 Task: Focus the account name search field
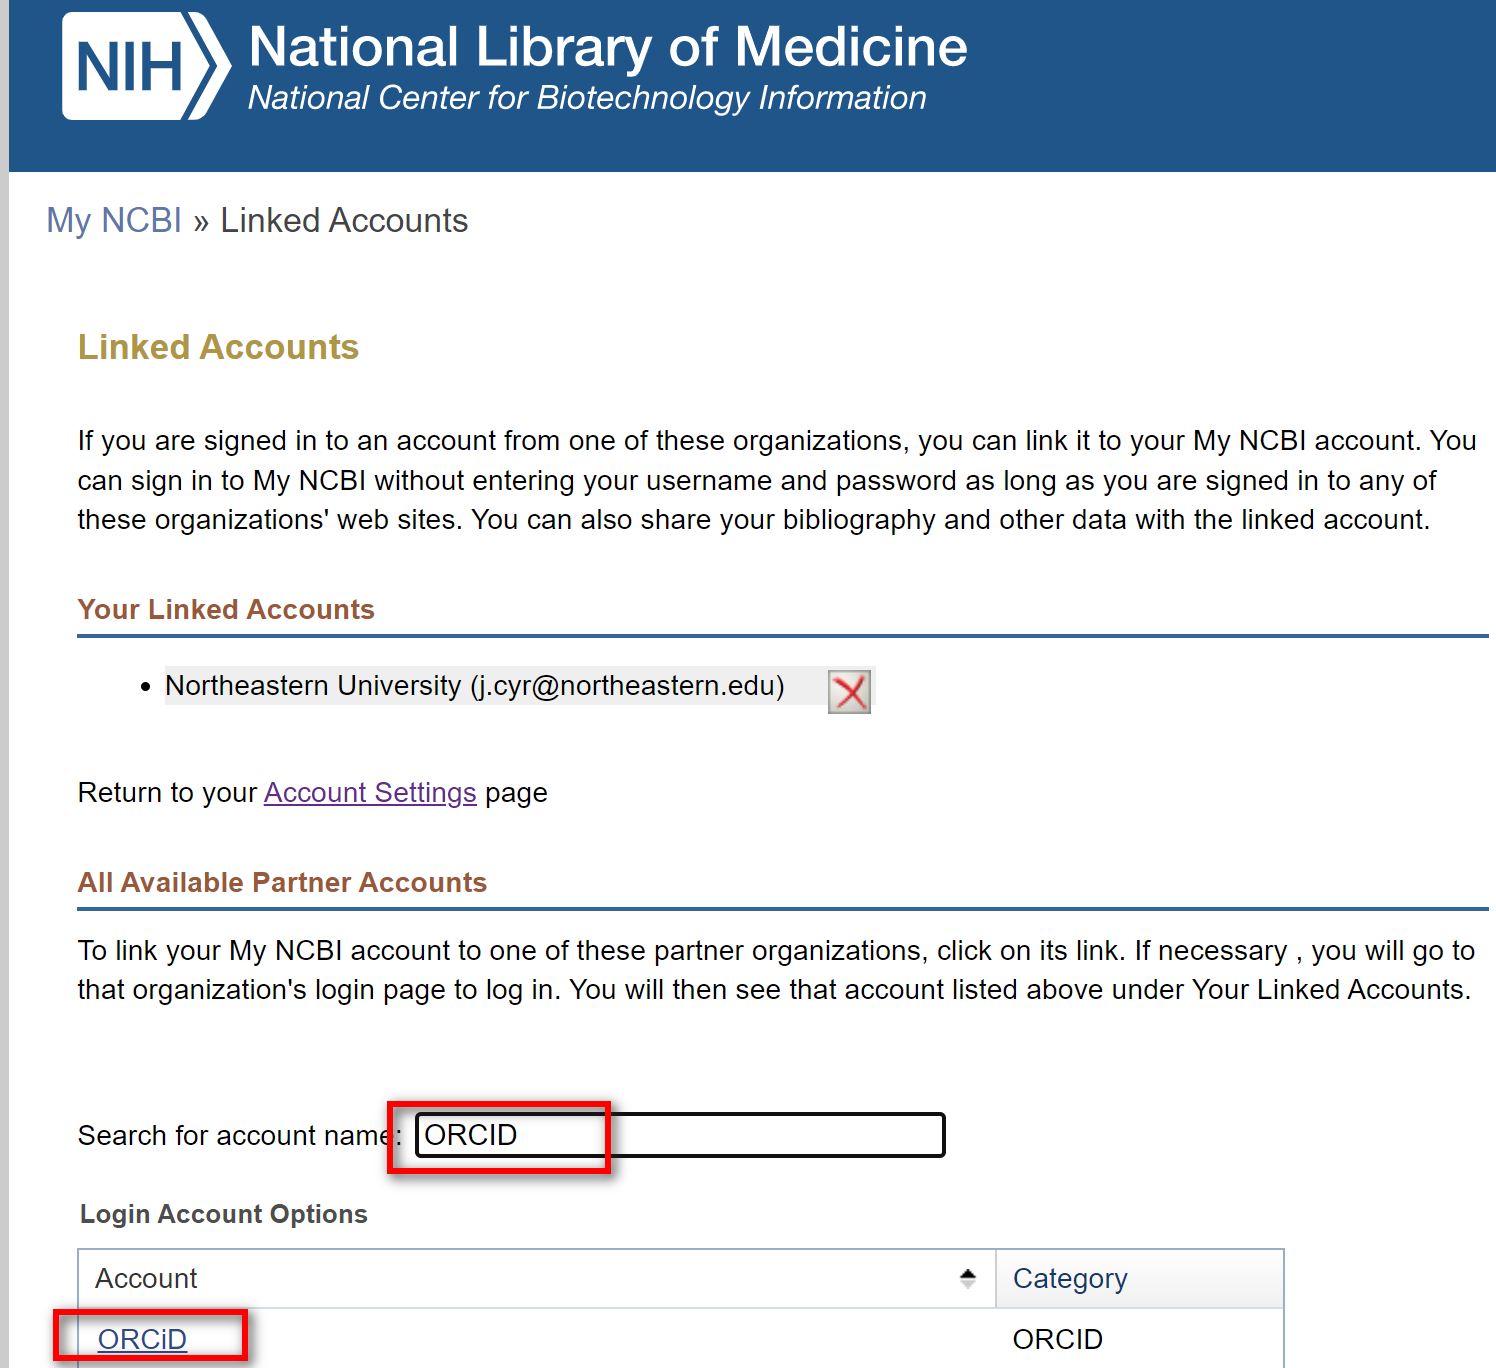[x=680, y=1135]
